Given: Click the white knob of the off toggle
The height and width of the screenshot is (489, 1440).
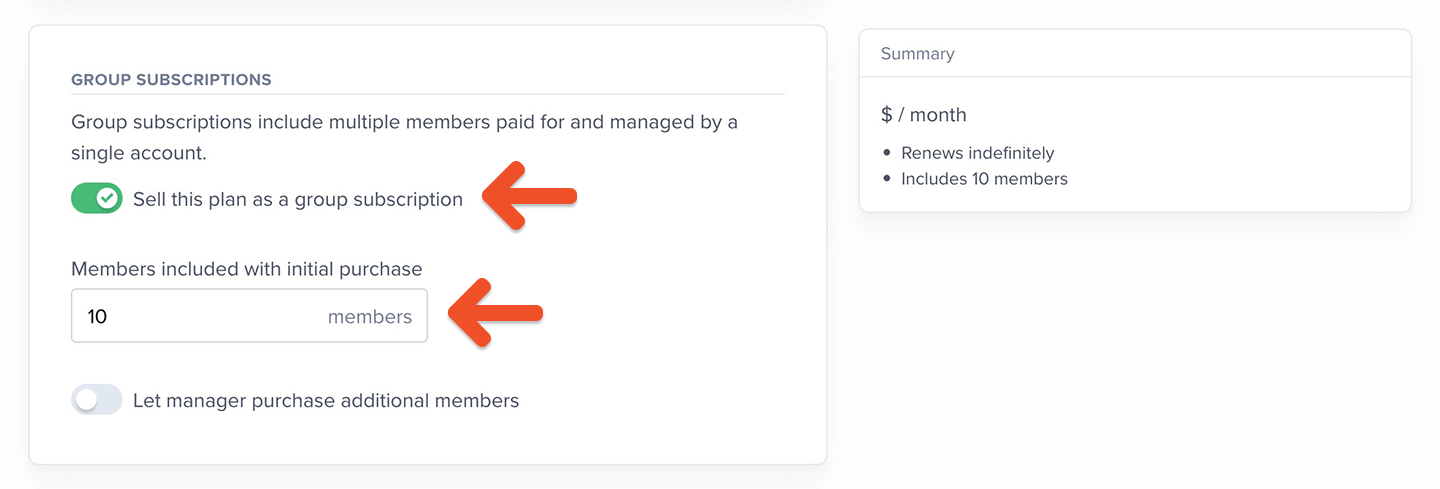Looking at the screenshot, I should tap(87, 400).
